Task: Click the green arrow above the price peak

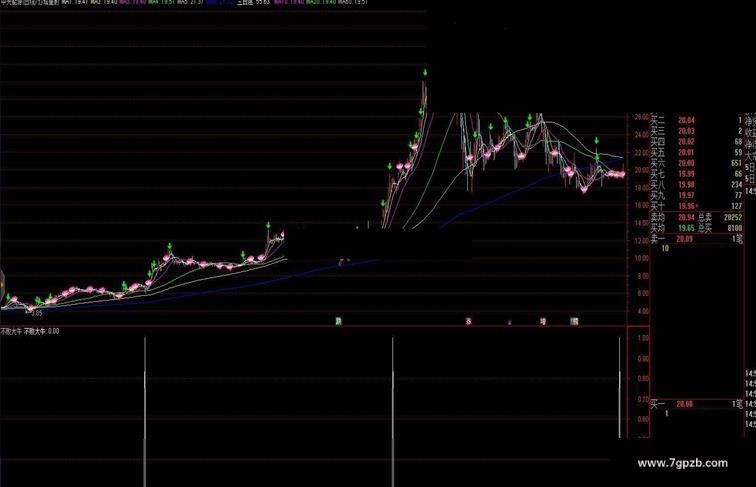Action: 425,73
